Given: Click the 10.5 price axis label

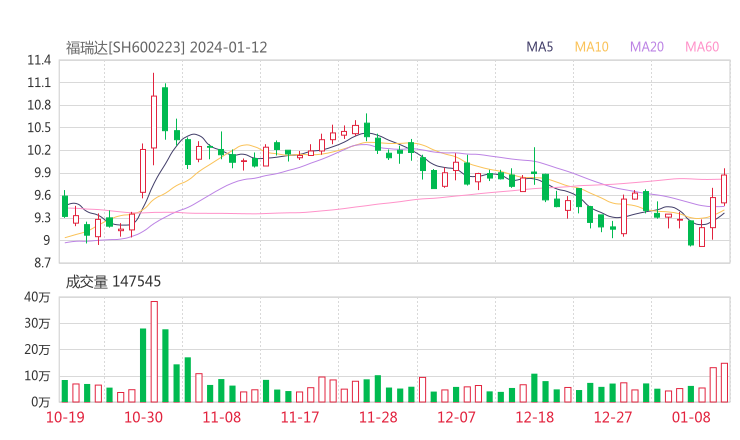Looking at the screenshot, I should click(39, 127).
